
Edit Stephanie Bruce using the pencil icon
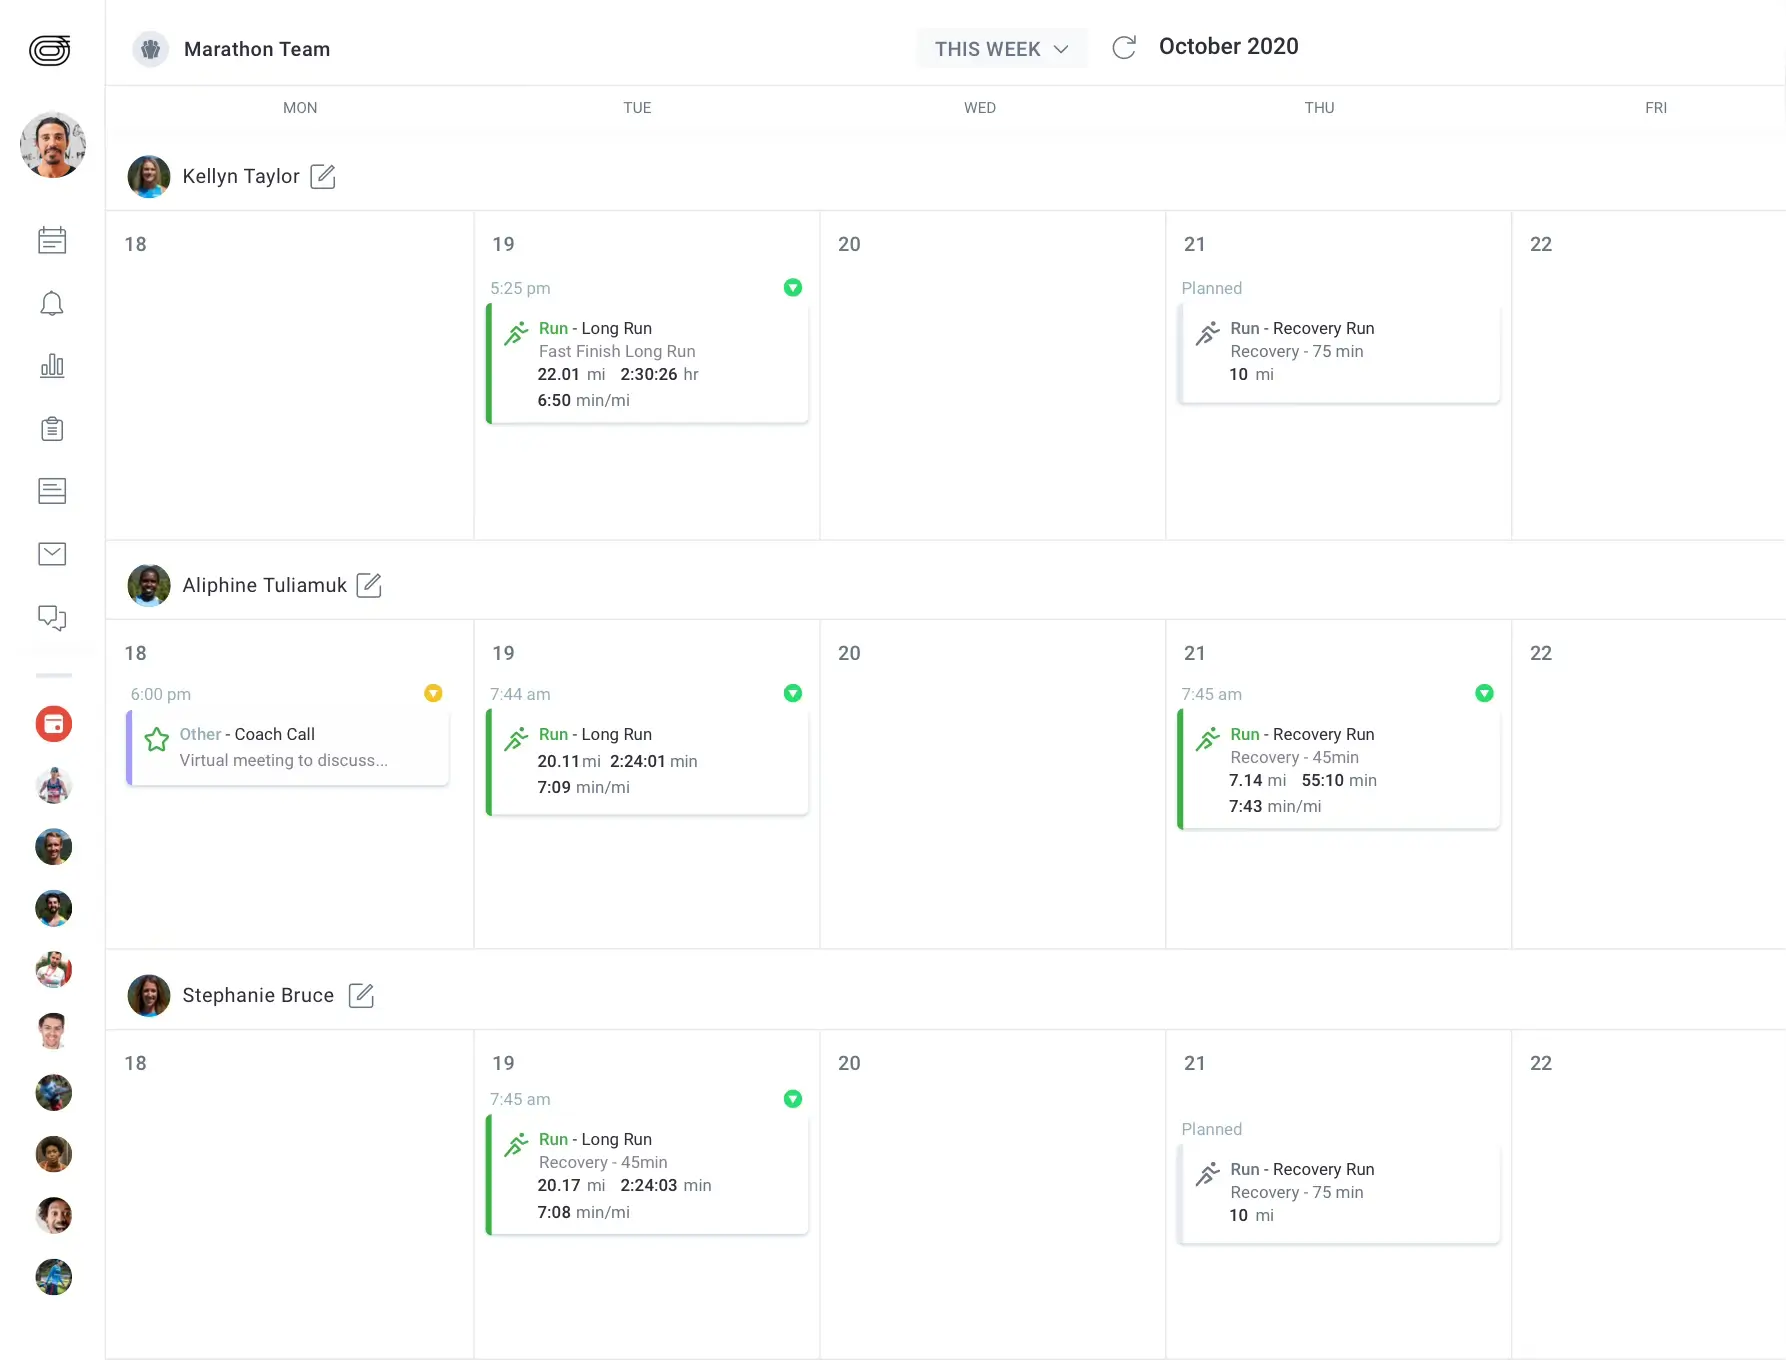click(361, 995)
